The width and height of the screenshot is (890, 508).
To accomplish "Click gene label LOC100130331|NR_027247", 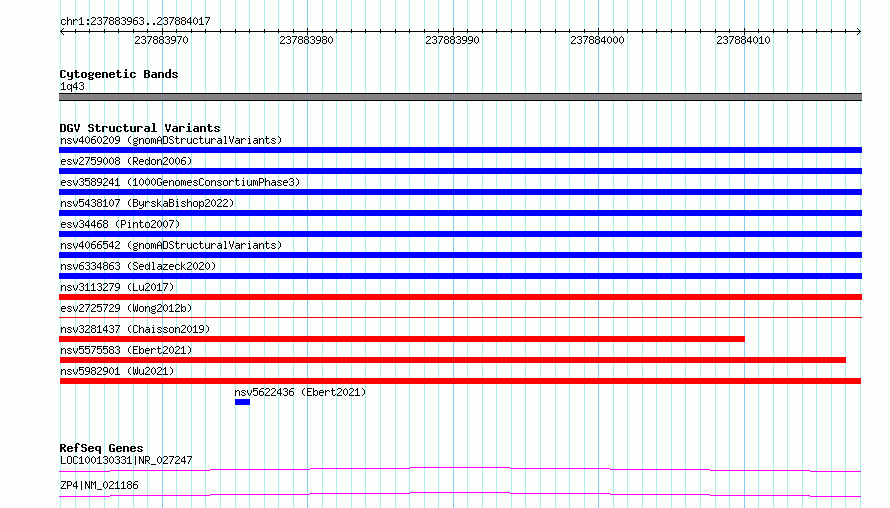I will click(126, 460).
